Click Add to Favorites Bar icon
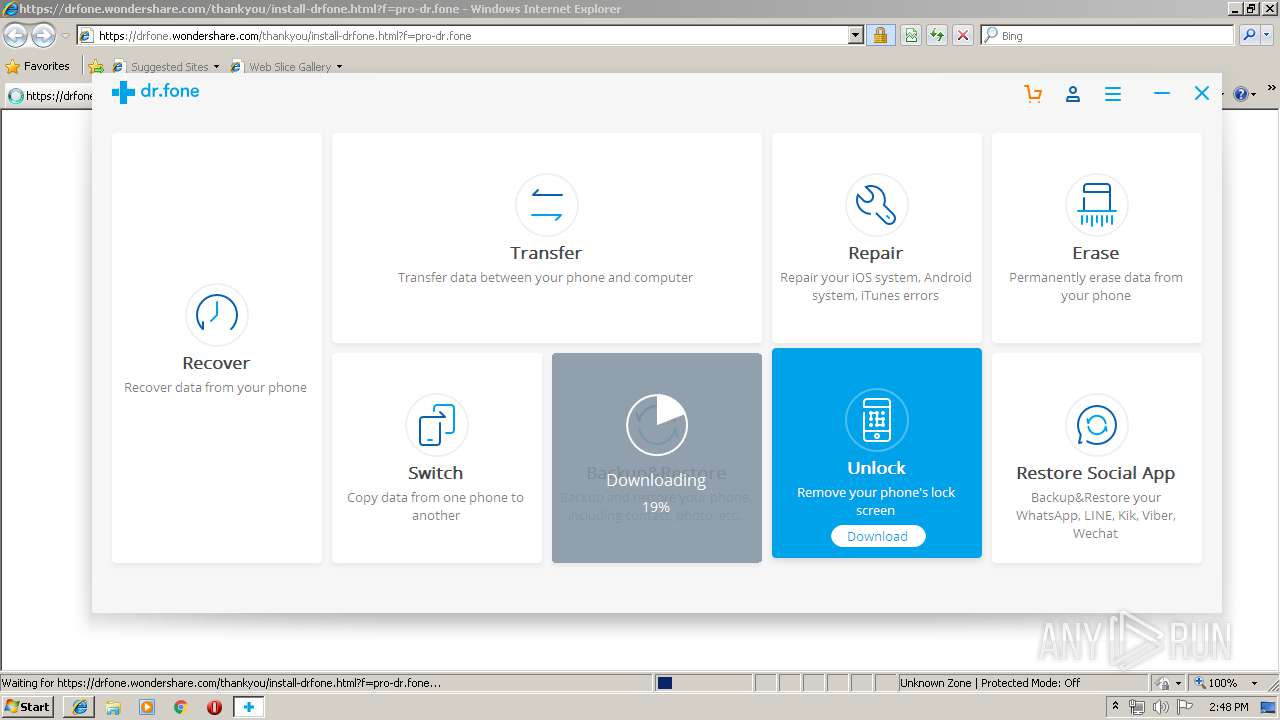This screenshot has width=1280, height=720. [x=96, y=66]
